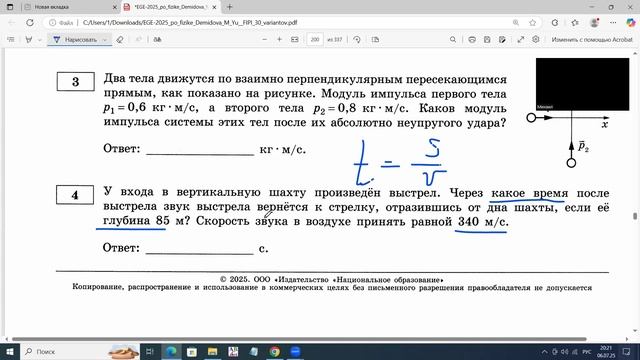
Task: Click the boxed problem number 3
Action: [76, 82]
